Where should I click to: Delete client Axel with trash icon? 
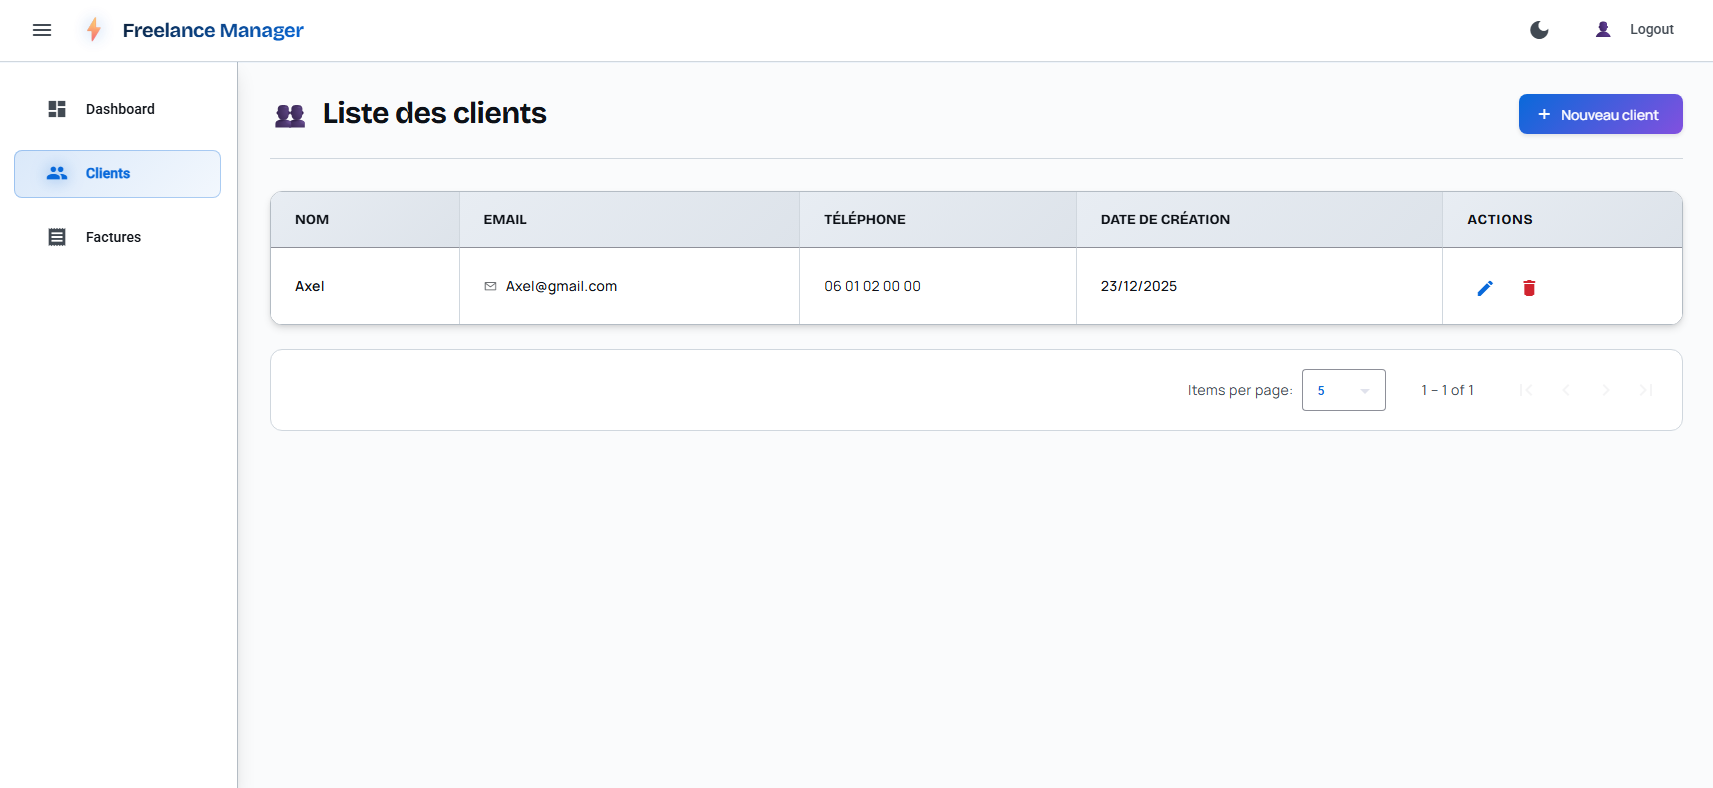(x=1529, y=288)
